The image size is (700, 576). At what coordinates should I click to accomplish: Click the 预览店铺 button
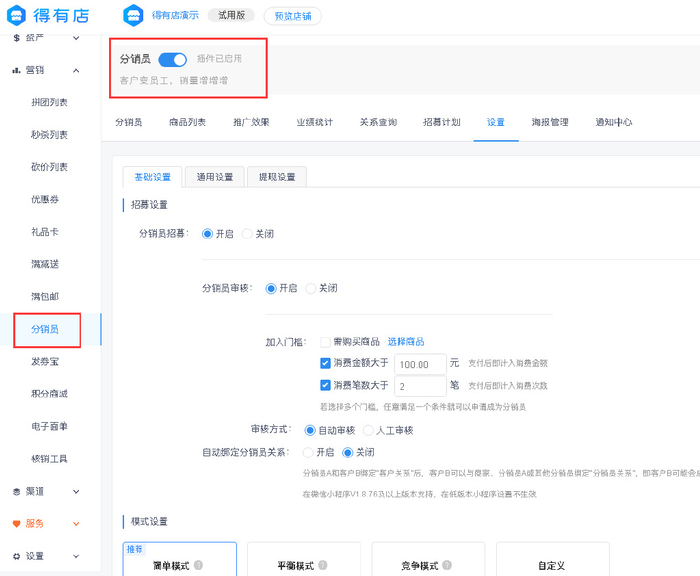[x=293, y=16]
